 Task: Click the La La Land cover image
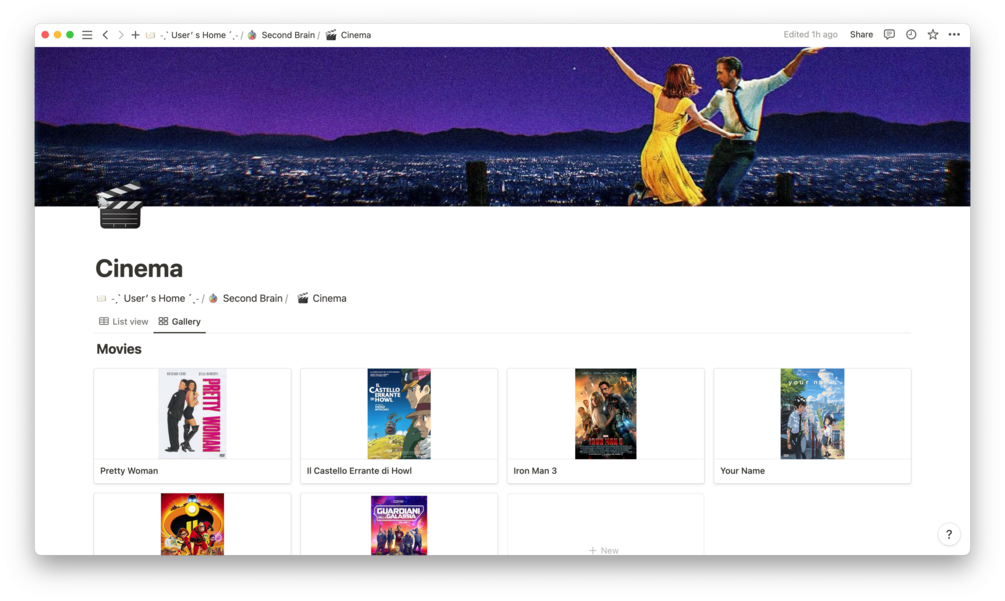[x=502, y=126]
